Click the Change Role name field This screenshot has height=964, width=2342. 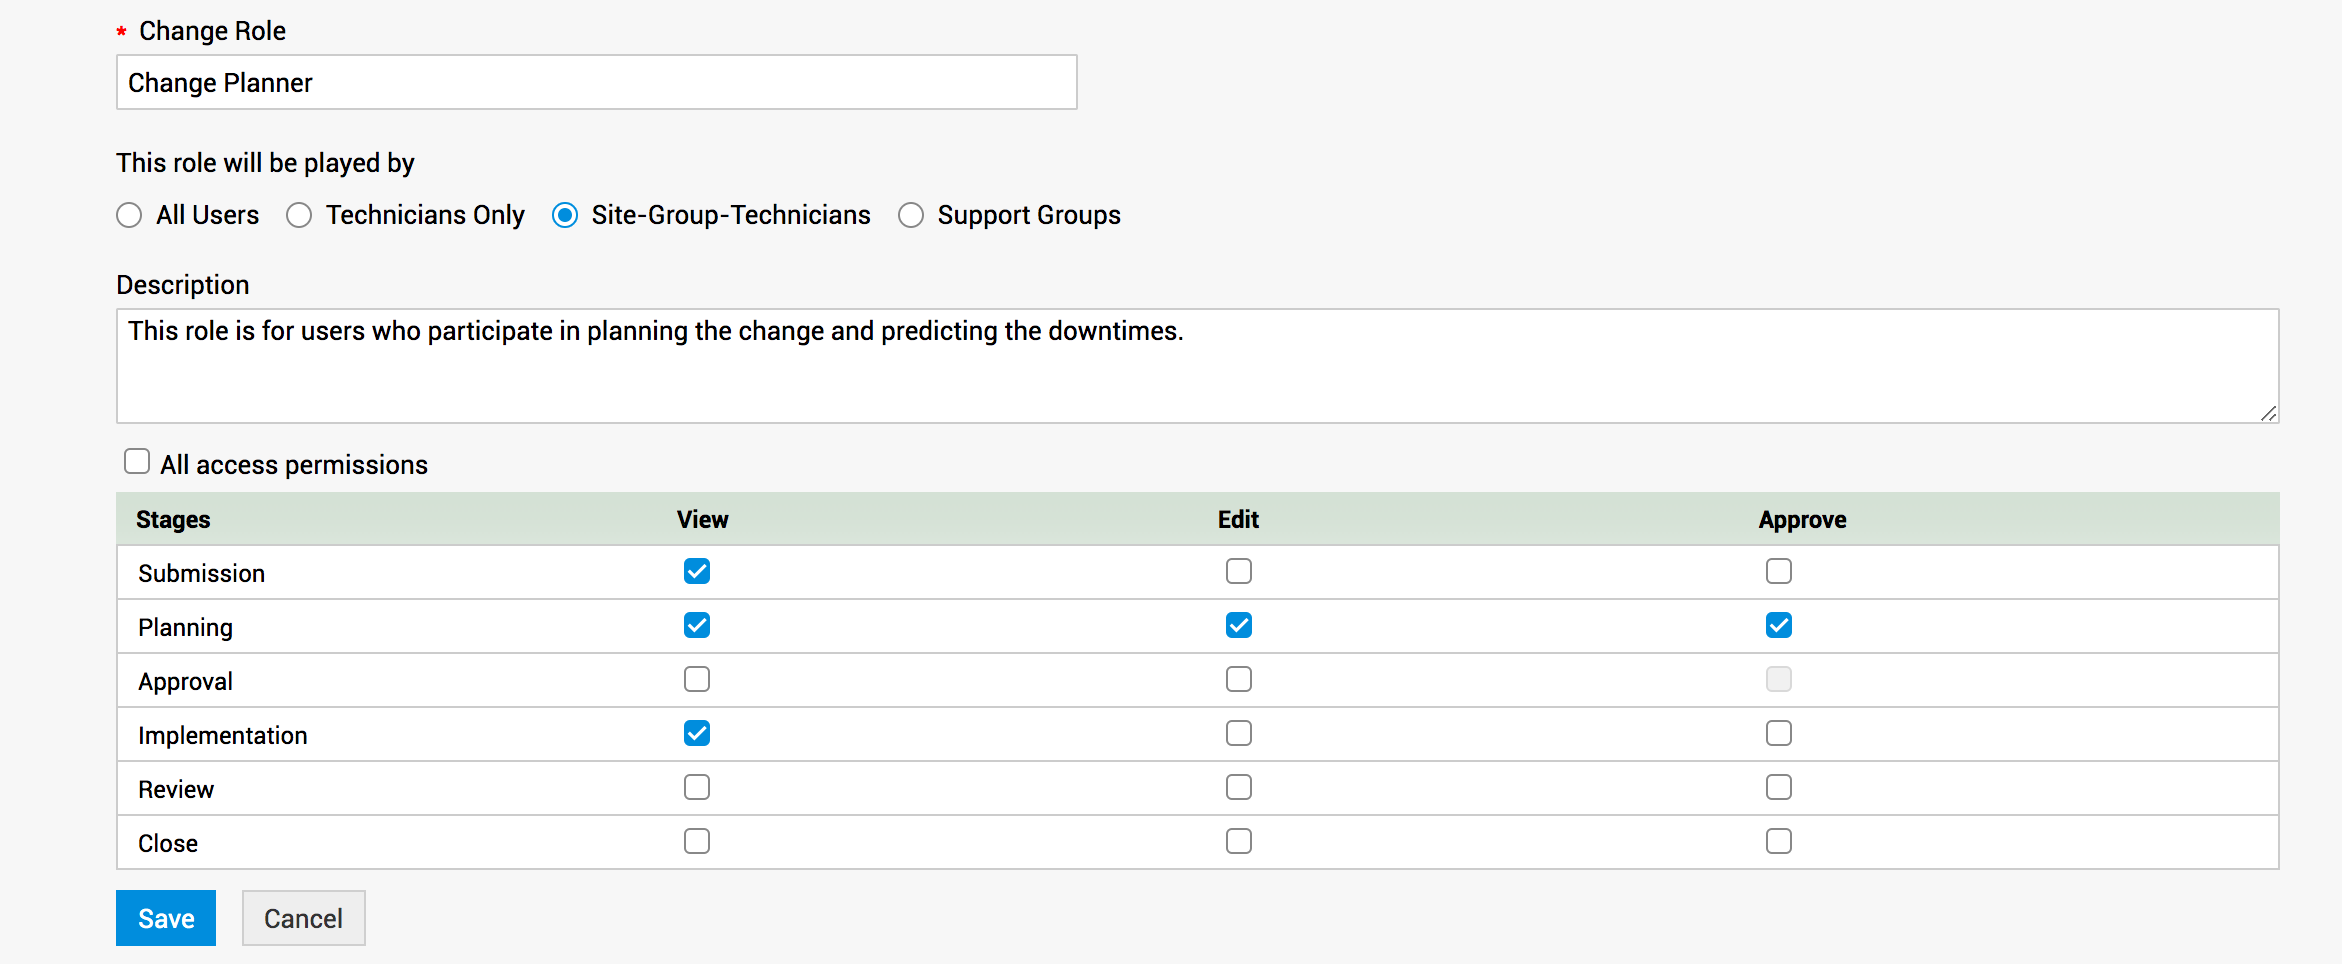click(x=596, y=82)
